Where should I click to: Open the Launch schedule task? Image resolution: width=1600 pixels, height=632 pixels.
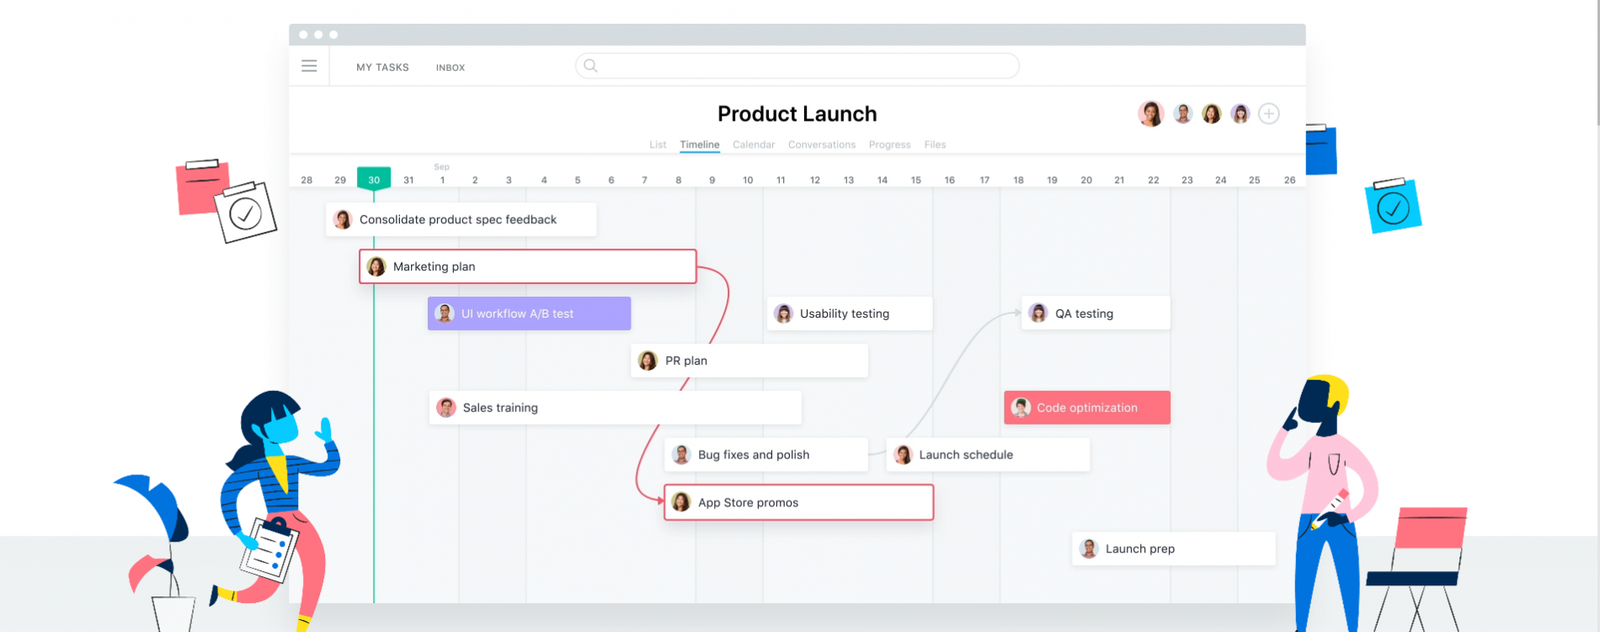coord(988,455)
